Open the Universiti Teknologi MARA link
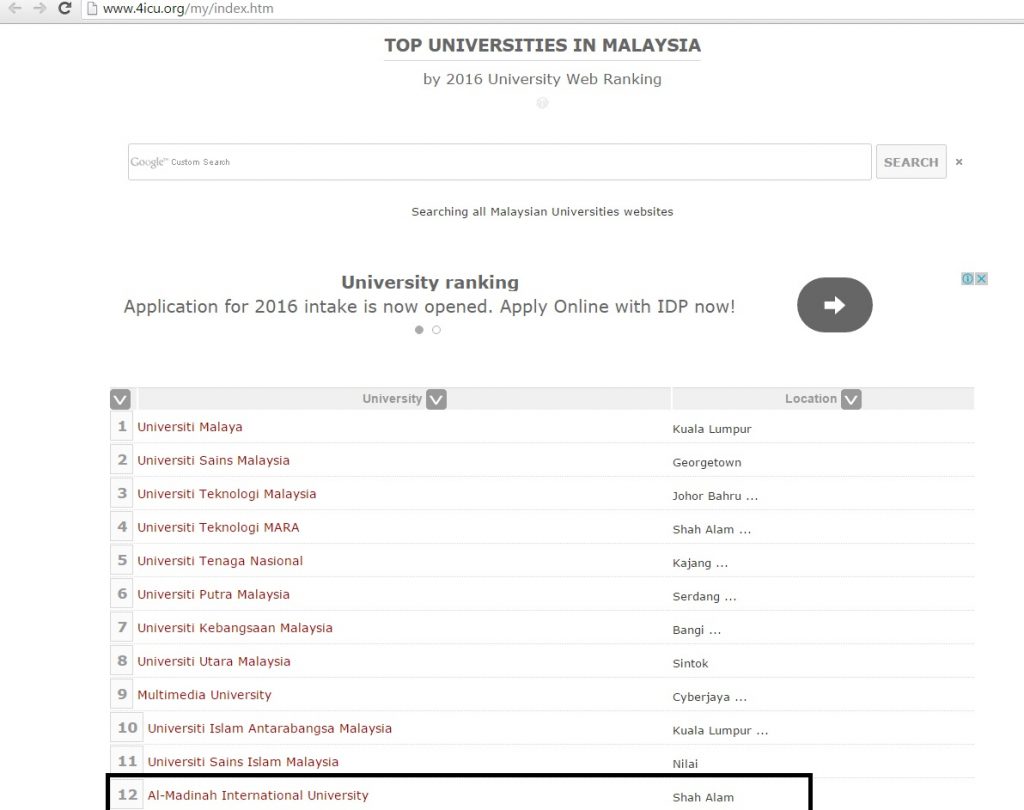1024x810 pixels. click(x=218, y=528)
